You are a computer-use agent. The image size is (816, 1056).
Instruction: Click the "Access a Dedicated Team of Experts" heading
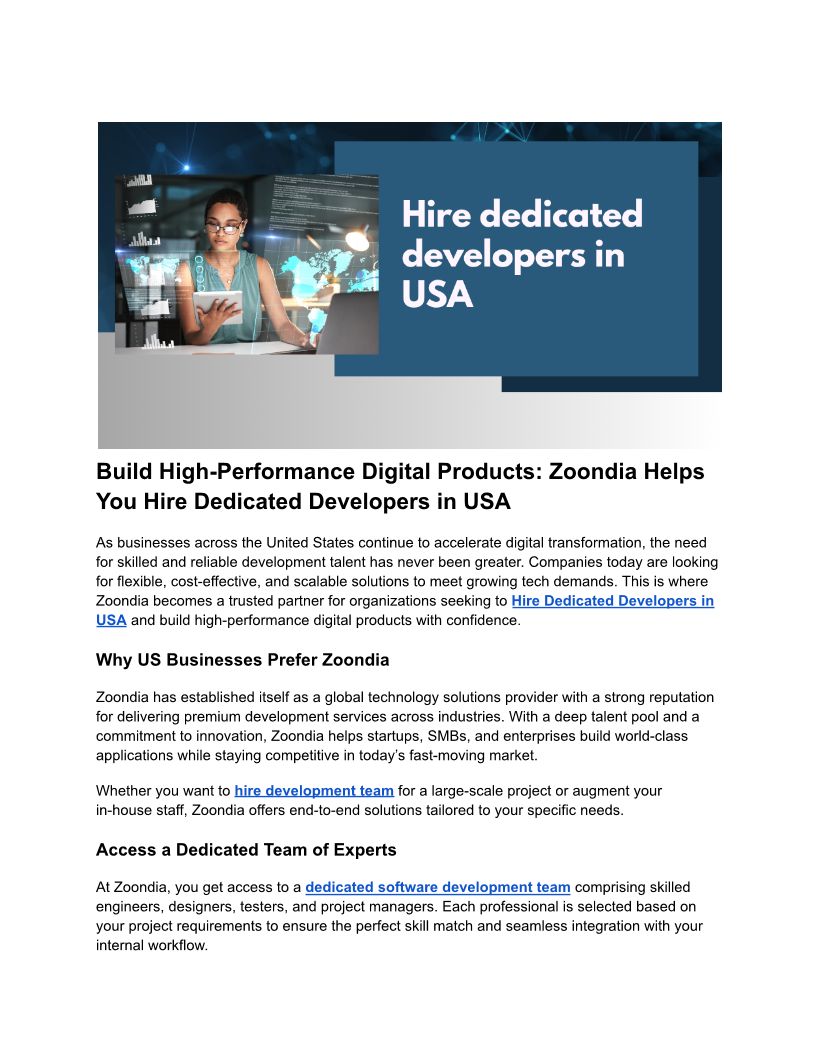click(246, 850)
